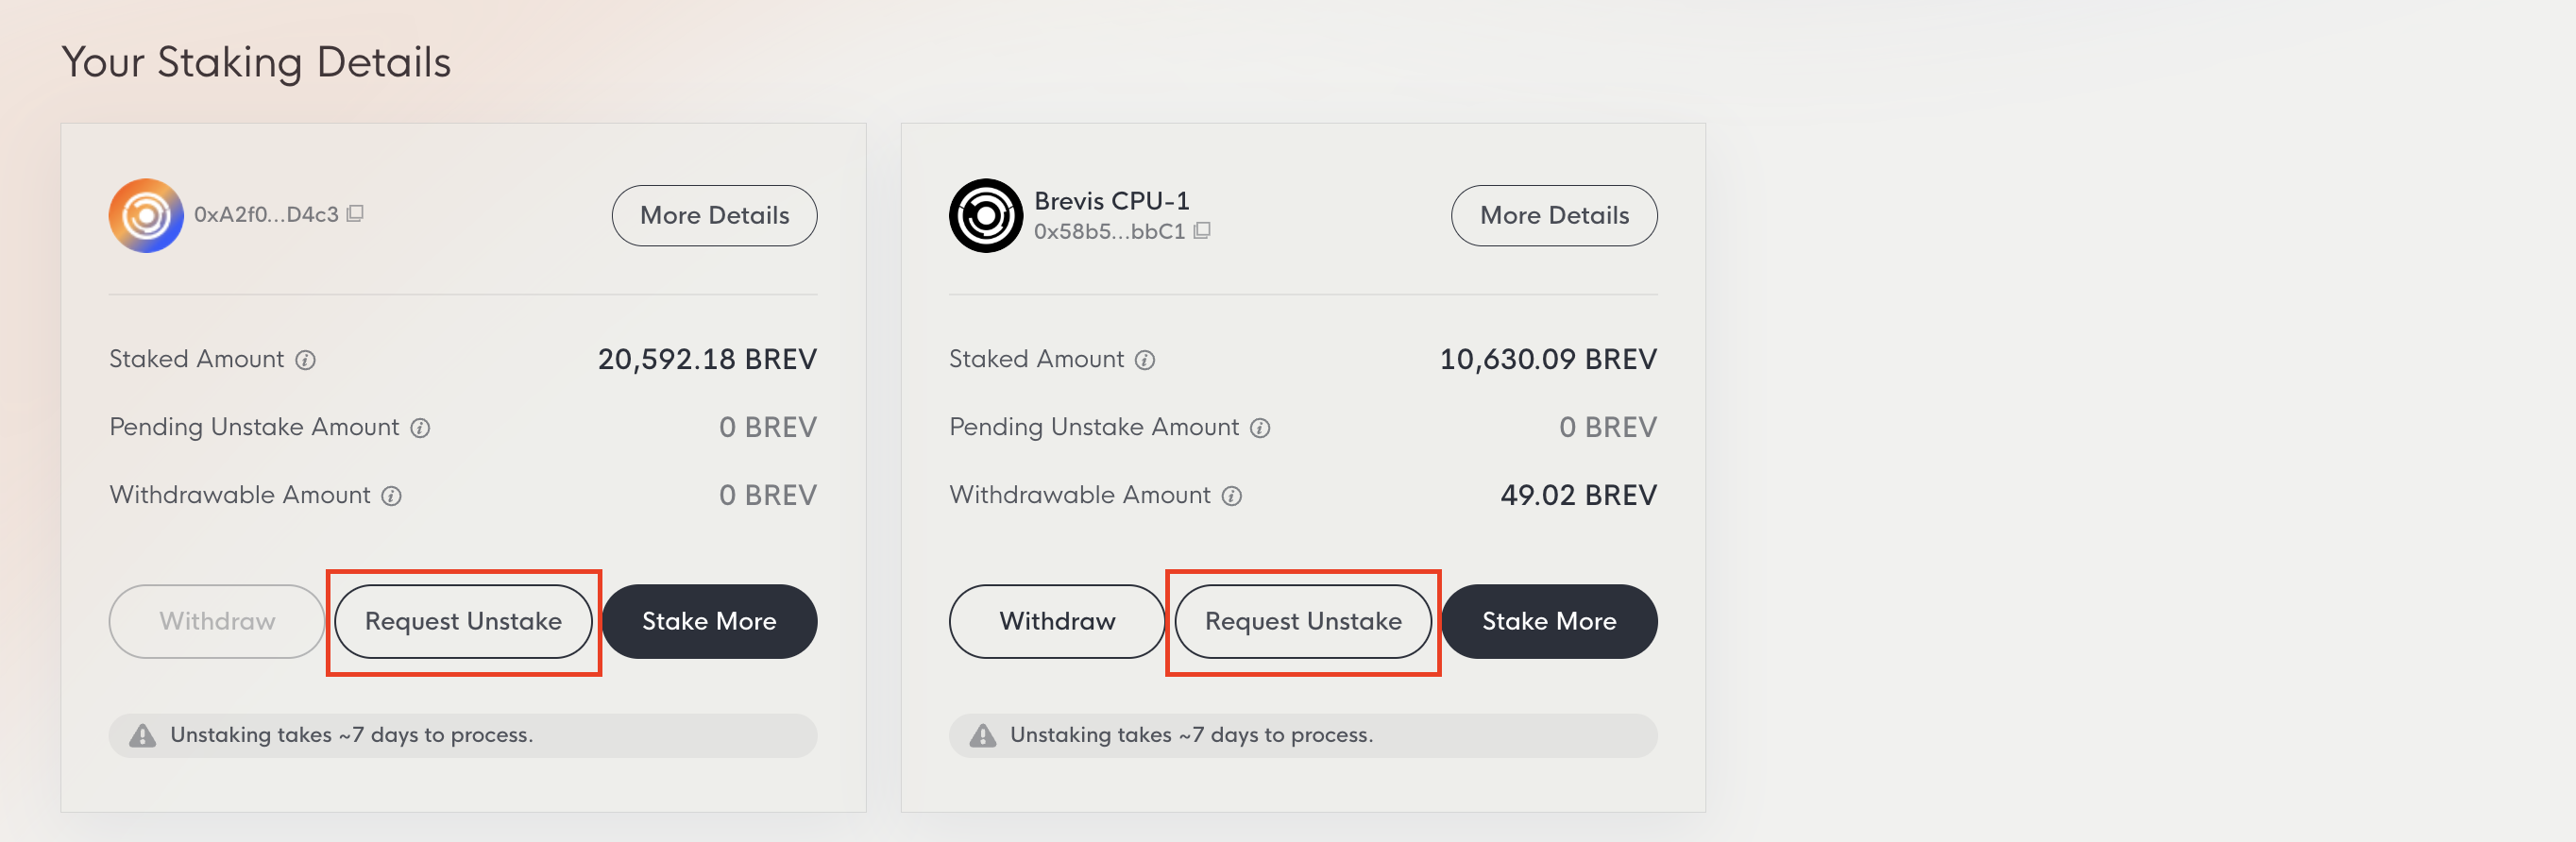Click the Brevis CPU-1 black logo
The width and height of the screenshot is (2576, 842).
985,216
